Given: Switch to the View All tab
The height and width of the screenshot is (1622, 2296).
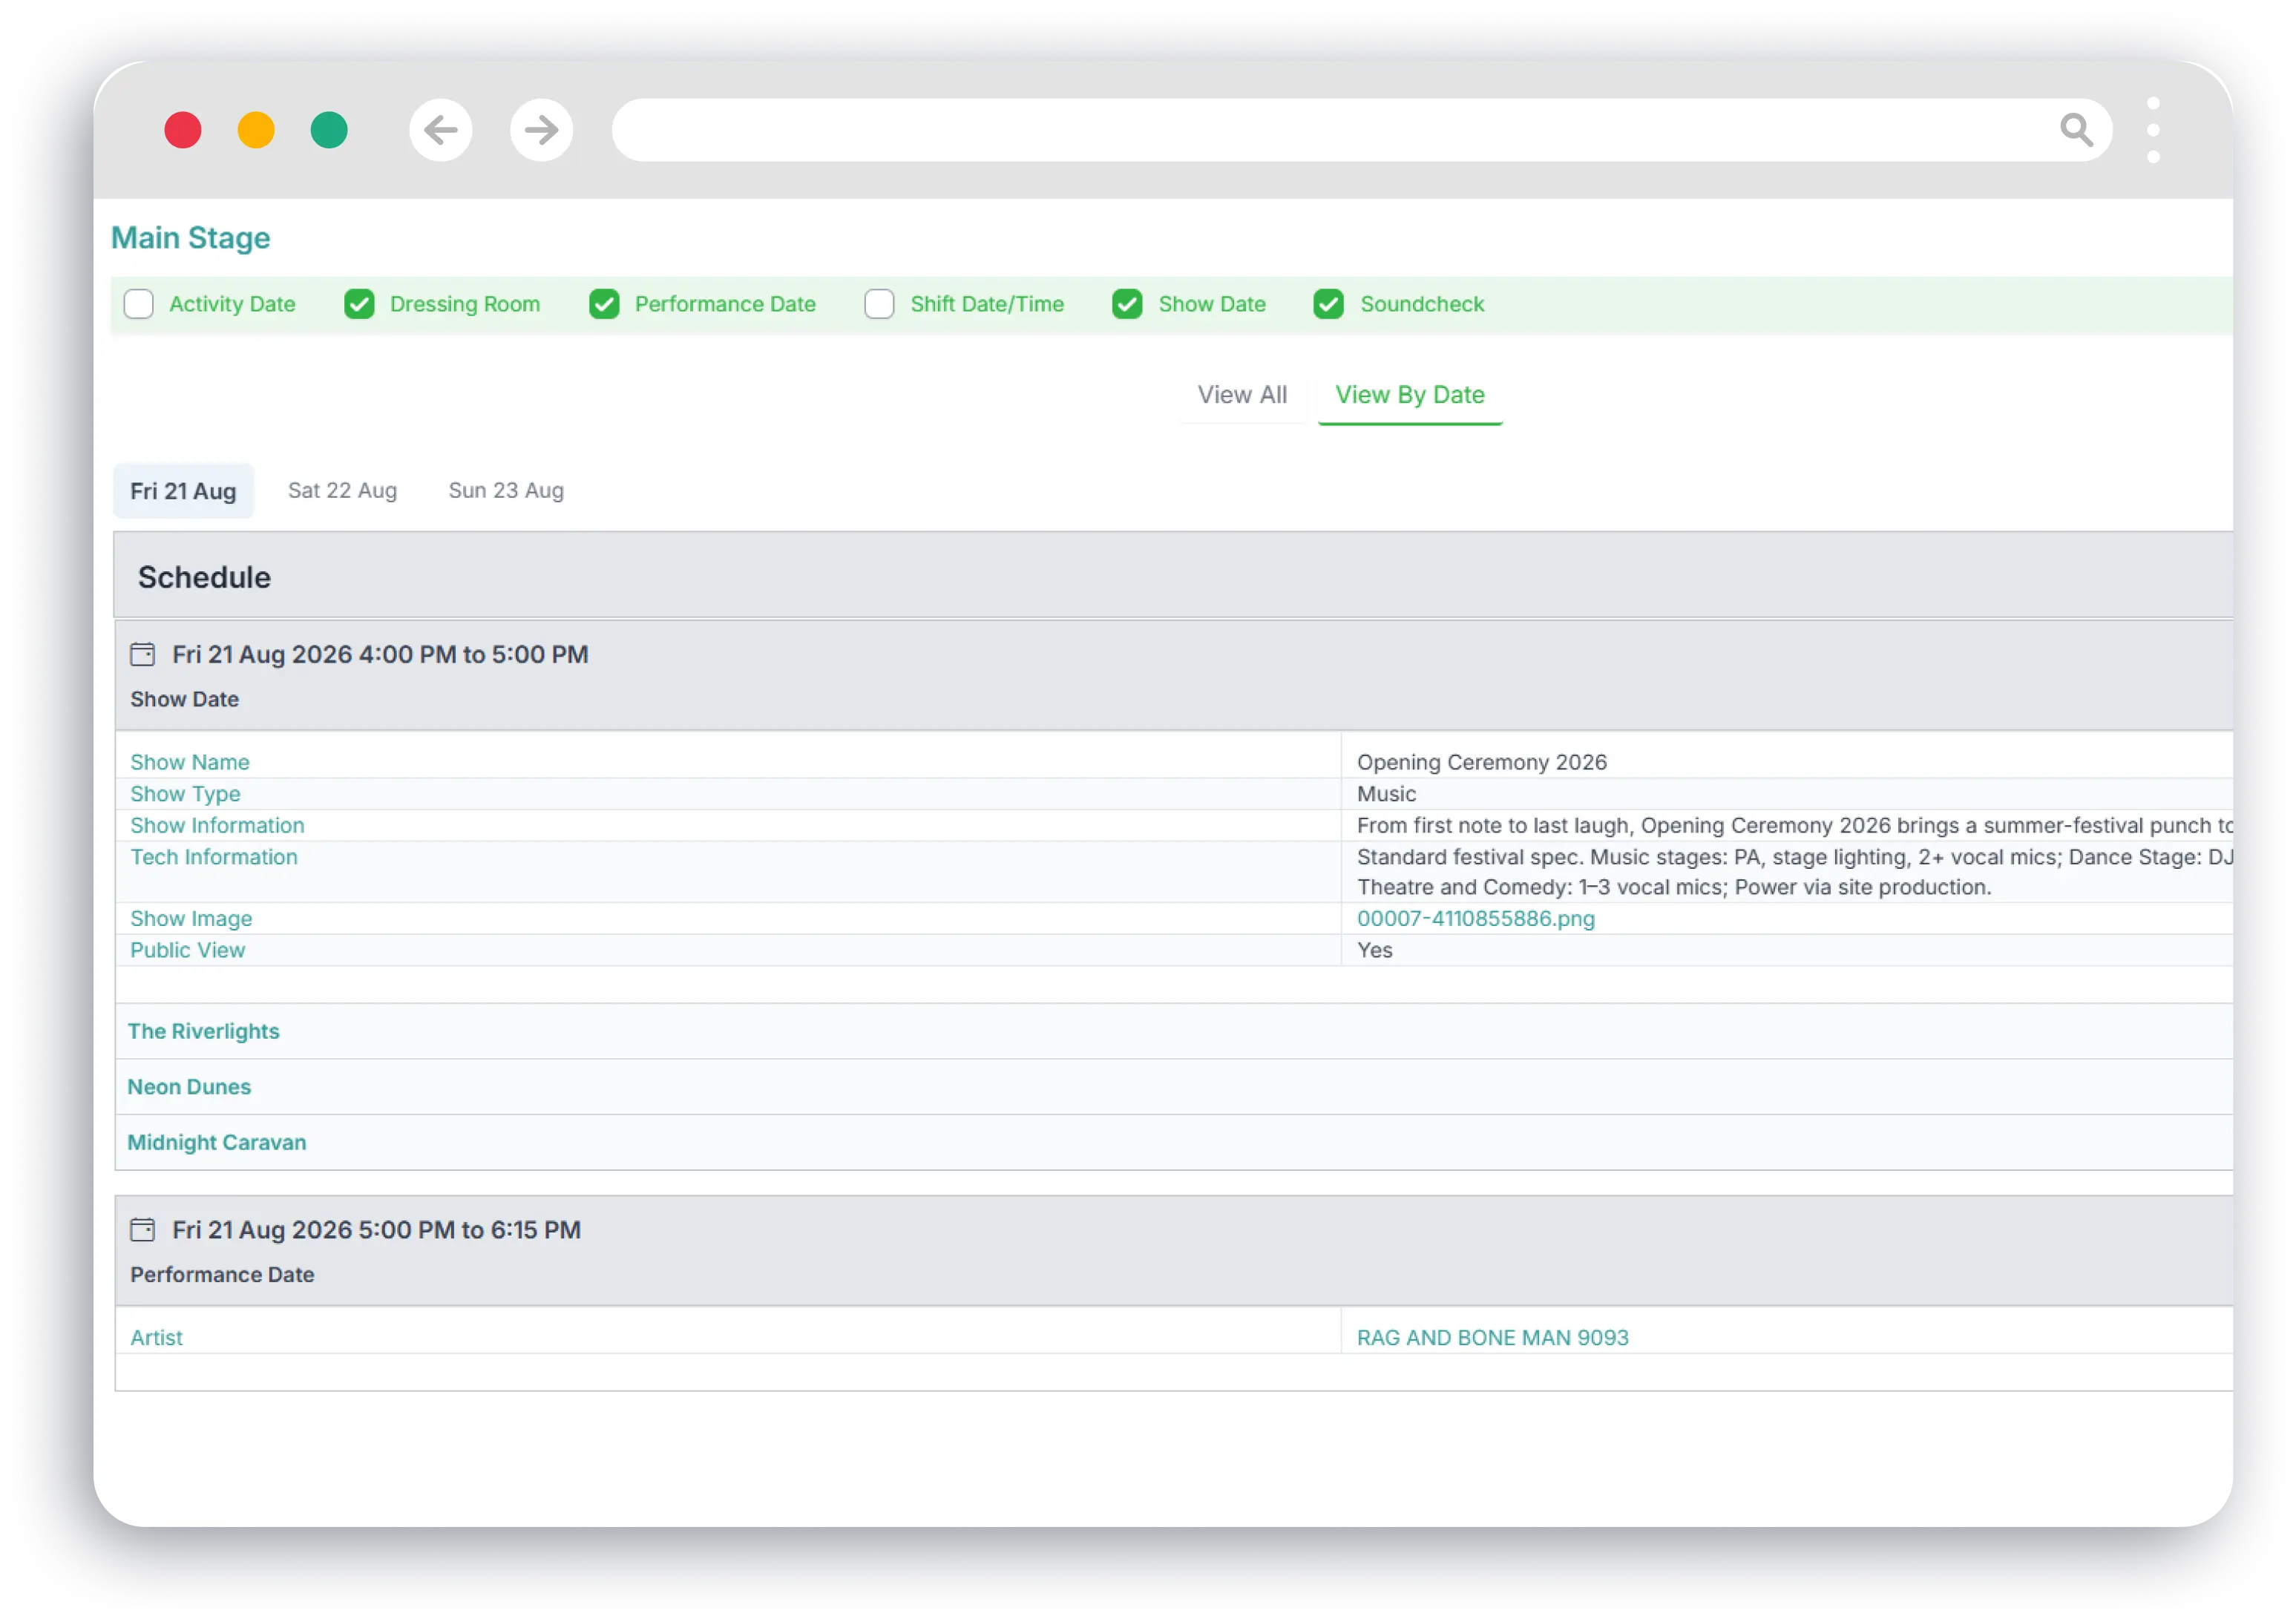Looking at the screenshot, I should click(x=1242, y=395).
